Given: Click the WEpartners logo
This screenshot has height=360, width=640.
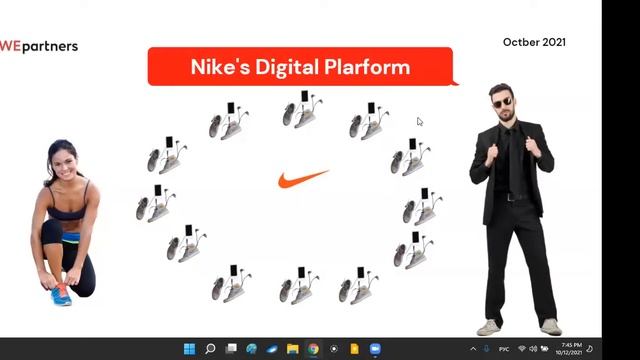Looking at the screenshot, I should click(x=39, y=47).
